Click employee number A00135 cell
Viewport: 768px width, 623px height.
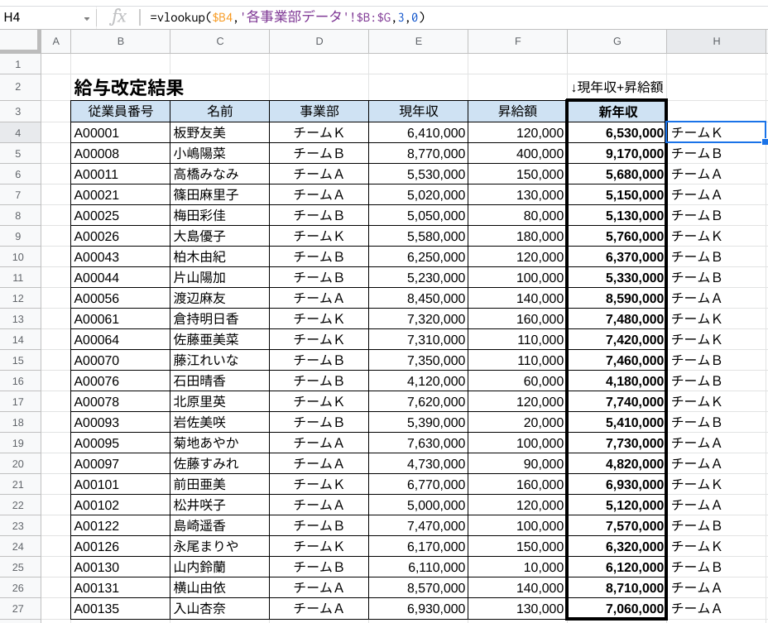pyautogui.click(x=120, y=608)
